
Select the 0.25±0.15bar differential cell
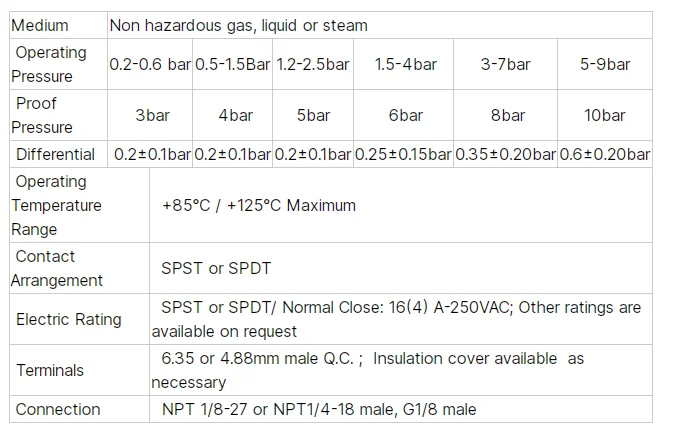pyautogui.click(x=403, y=154)
